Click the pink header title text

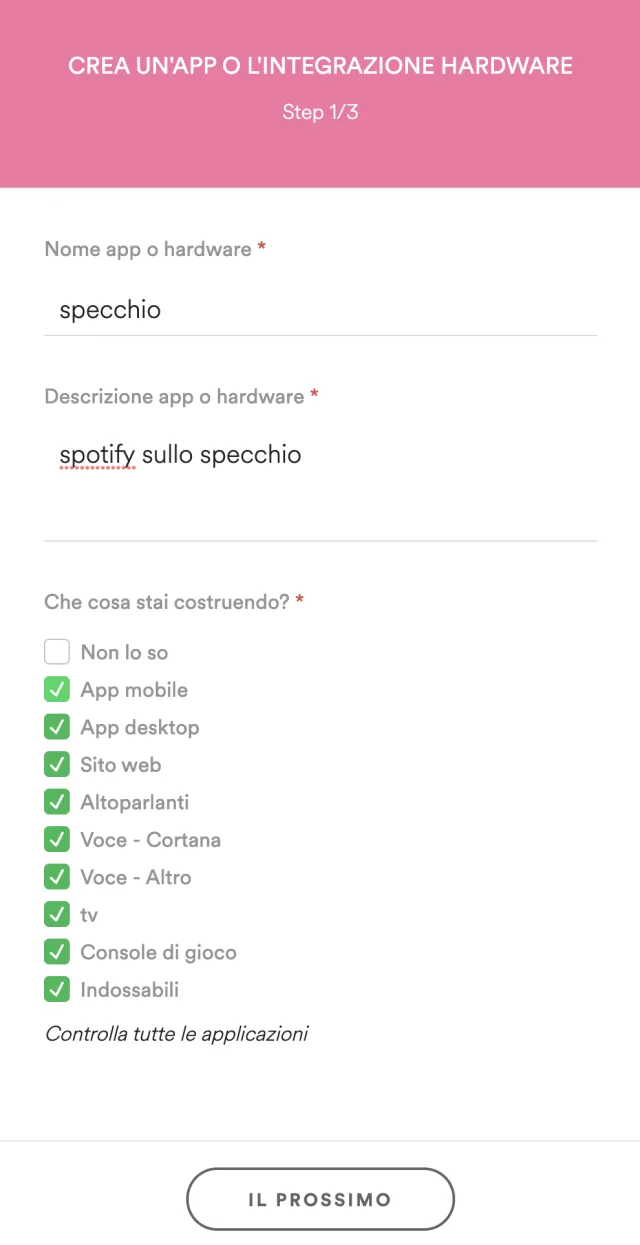point(320,65)
